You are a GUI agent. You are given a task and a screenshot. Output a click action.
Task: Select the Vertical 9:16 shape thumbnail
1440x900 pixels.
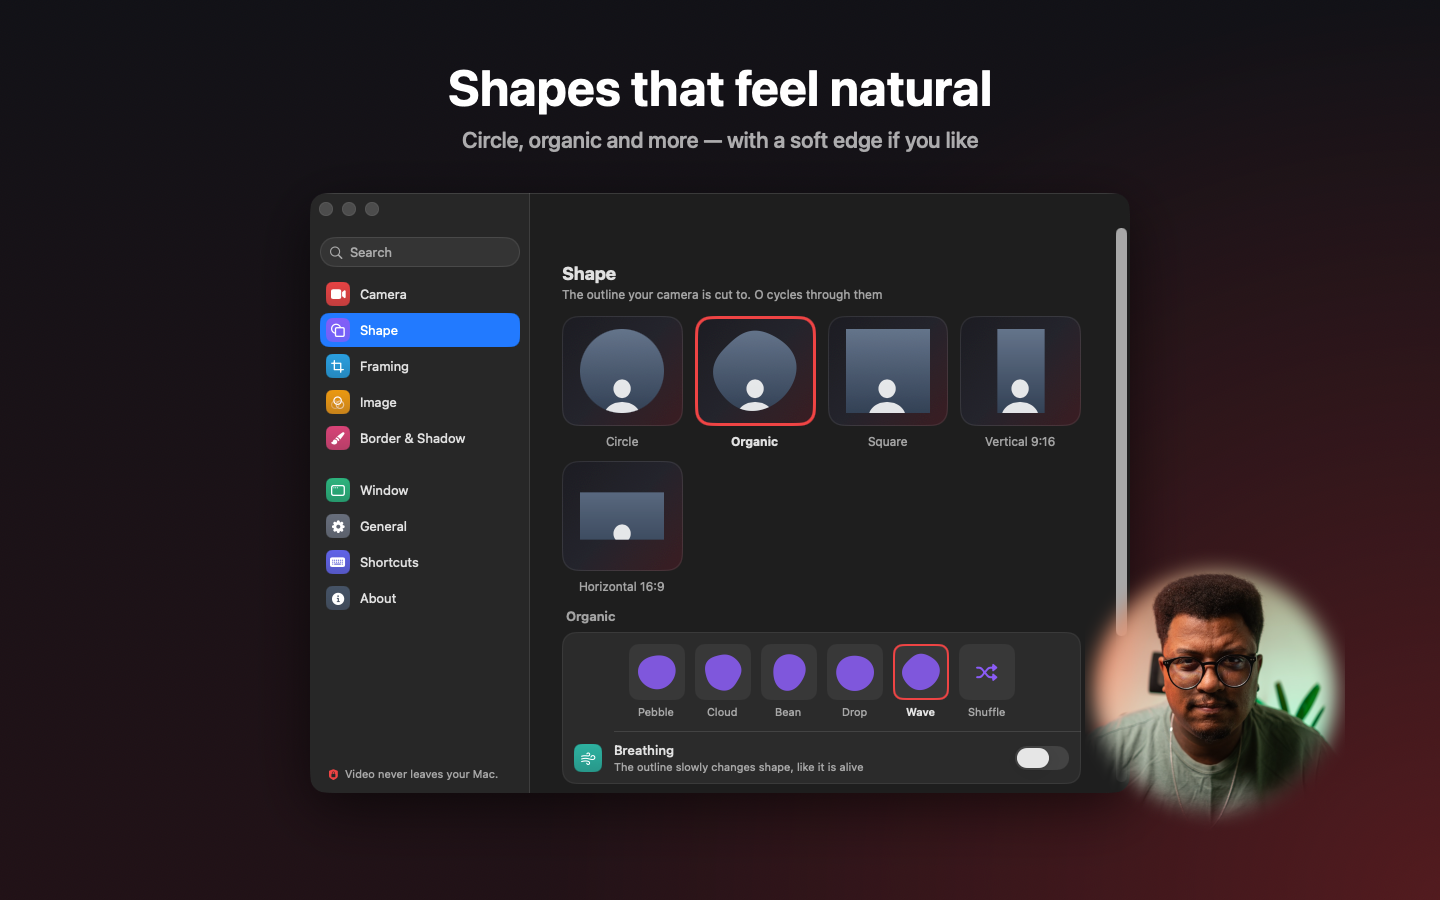(1020, 371)
